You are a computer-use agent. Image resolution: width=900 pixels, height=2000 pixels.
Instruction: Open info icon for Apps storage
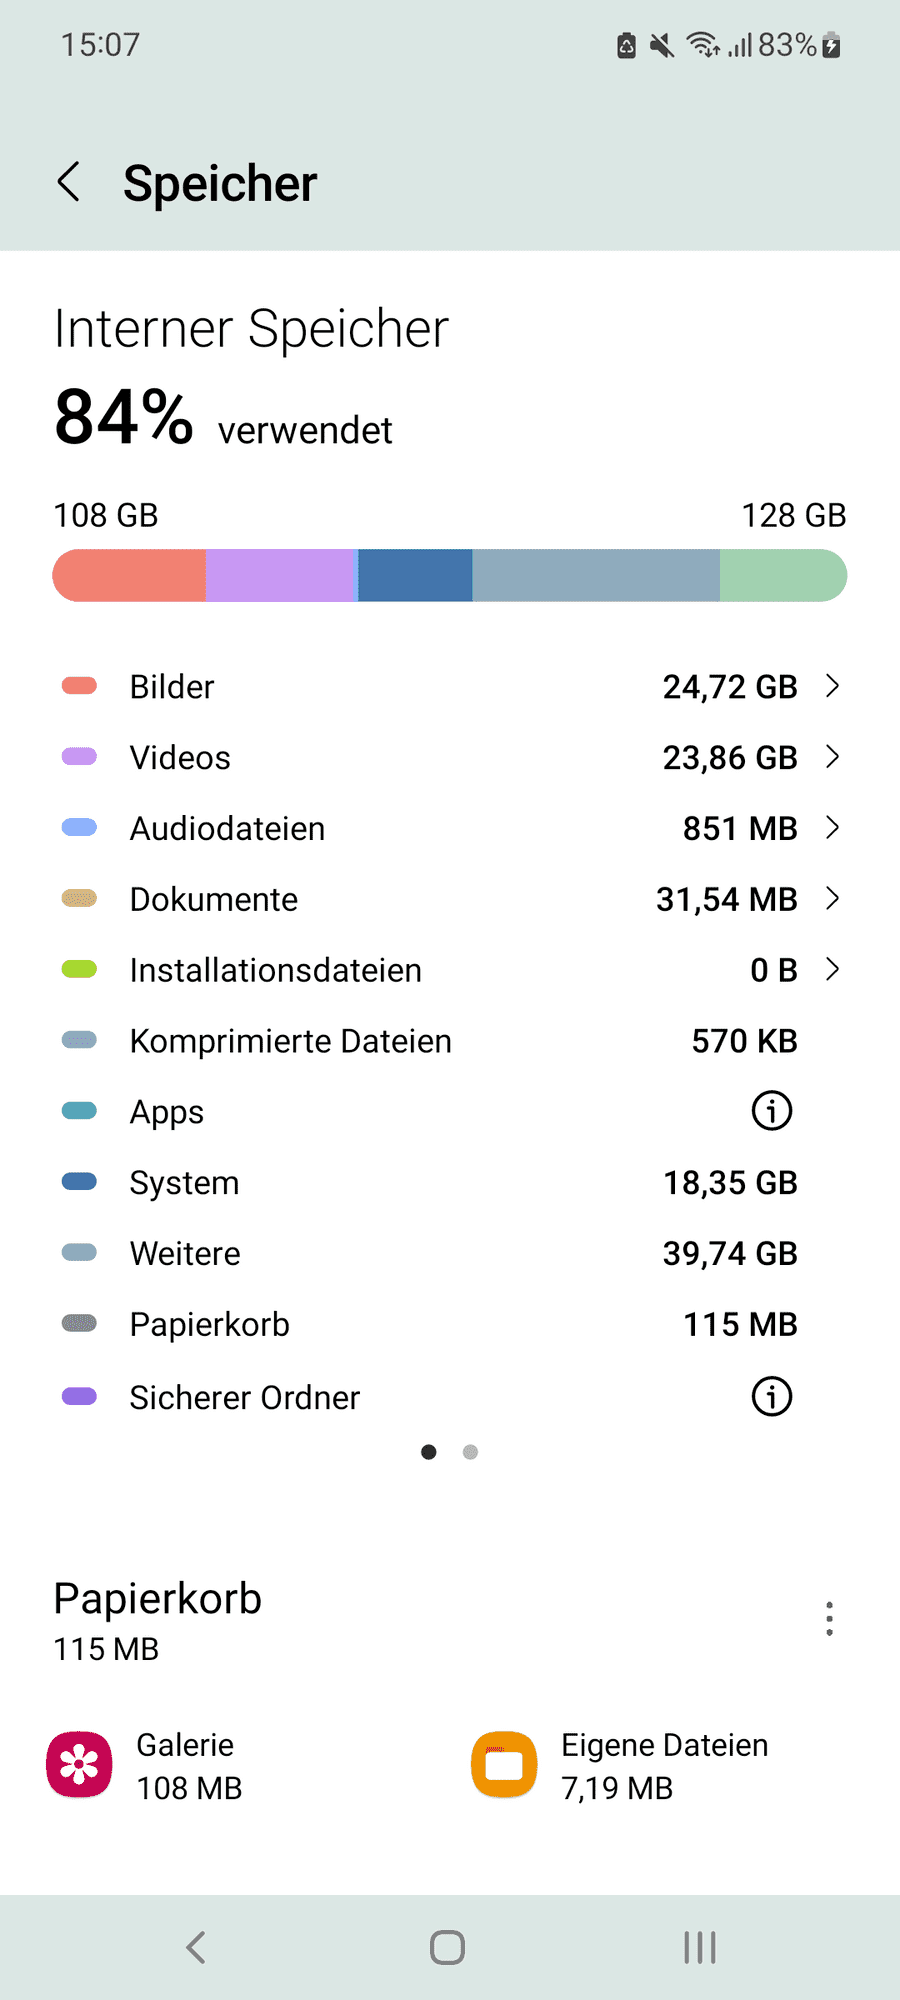click(771, 1111)
